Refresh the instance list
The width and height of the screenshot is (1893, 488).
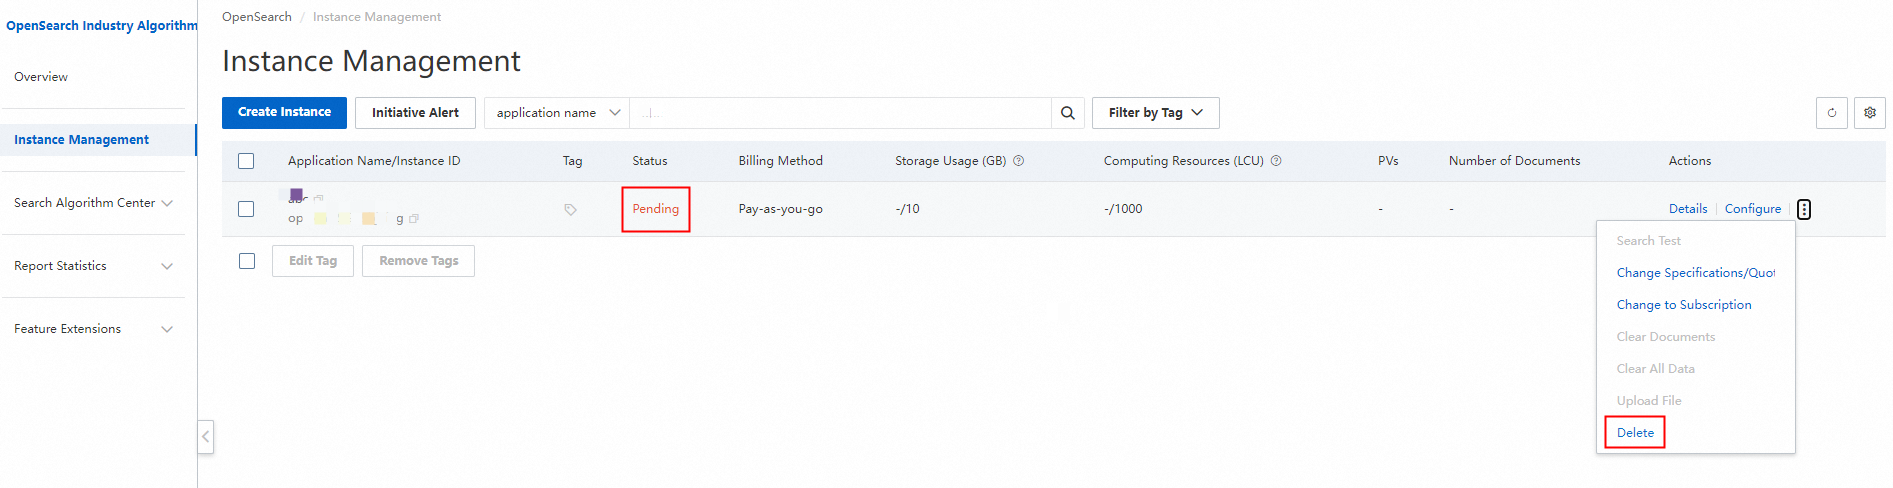tap(1832, 113)
